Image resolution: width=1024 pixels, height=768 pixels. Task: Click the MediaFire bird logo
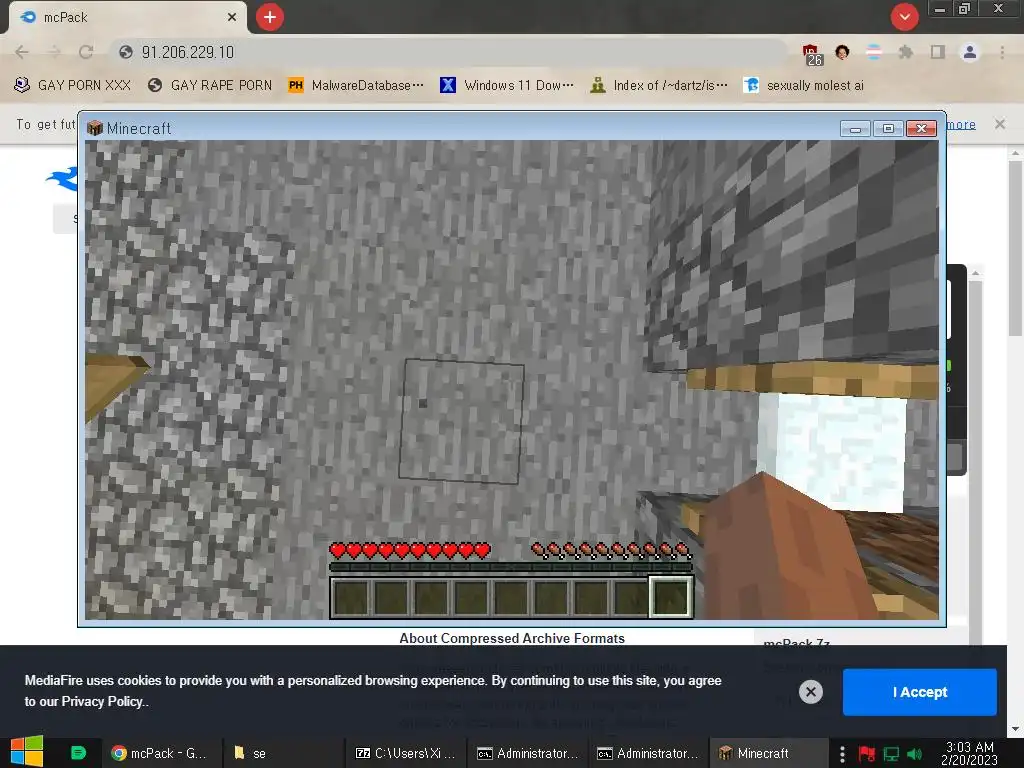click(62, 178)
